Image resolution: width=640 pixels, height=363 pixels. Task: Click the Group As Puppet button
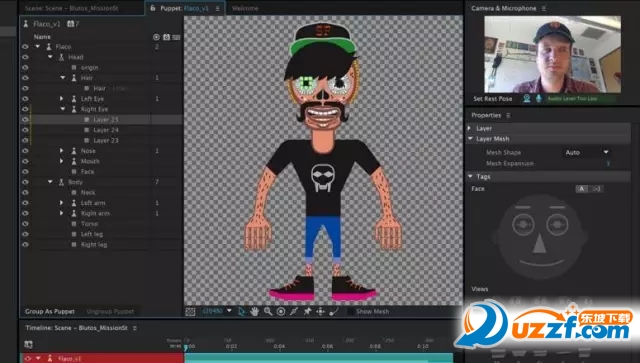tap(50, 312)
